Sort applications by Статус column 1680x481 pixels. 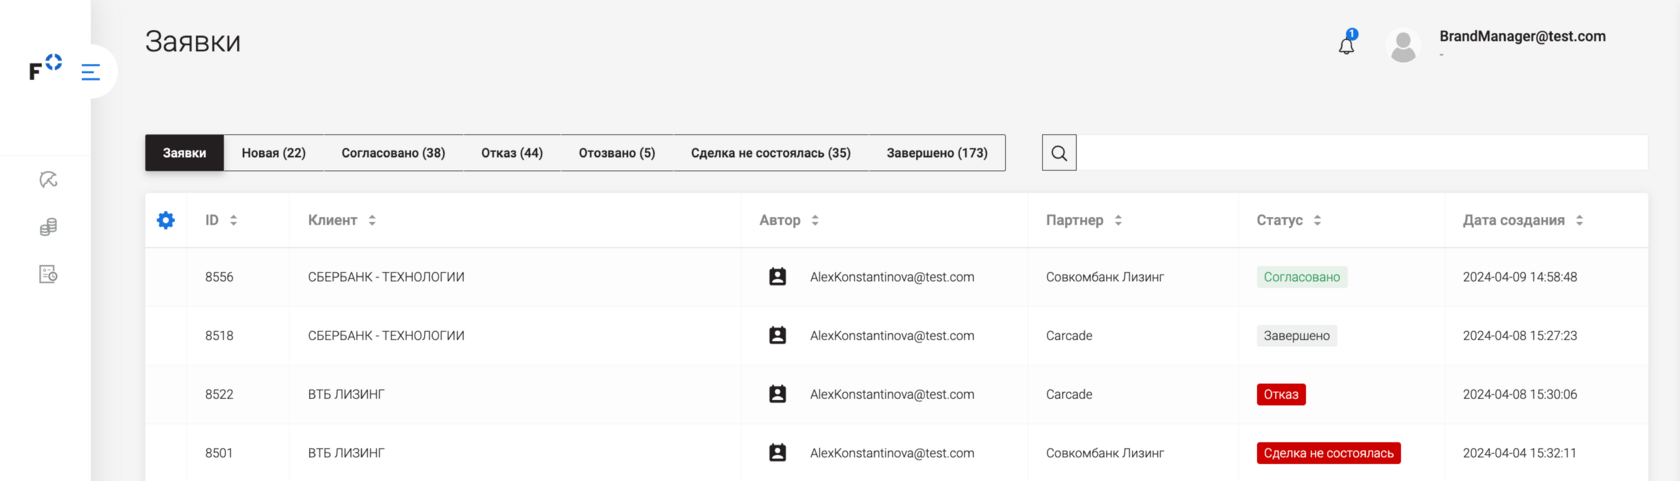tap(1317, 220)
